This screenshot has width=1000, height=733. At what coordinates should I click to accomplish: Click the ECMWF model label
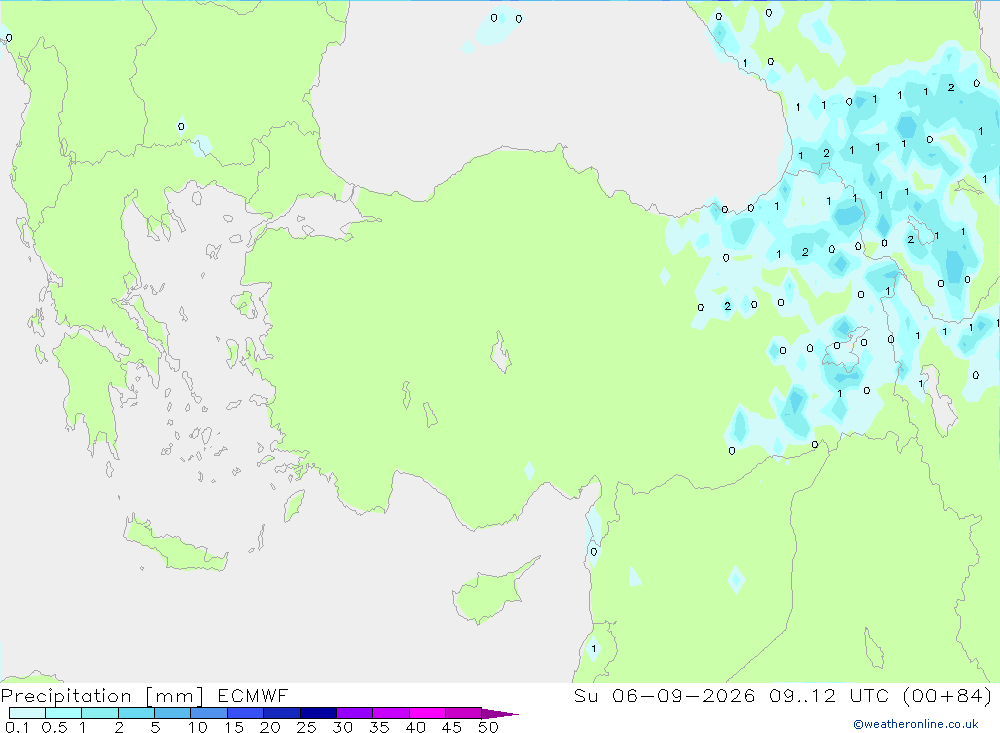[x=253, y=696]
